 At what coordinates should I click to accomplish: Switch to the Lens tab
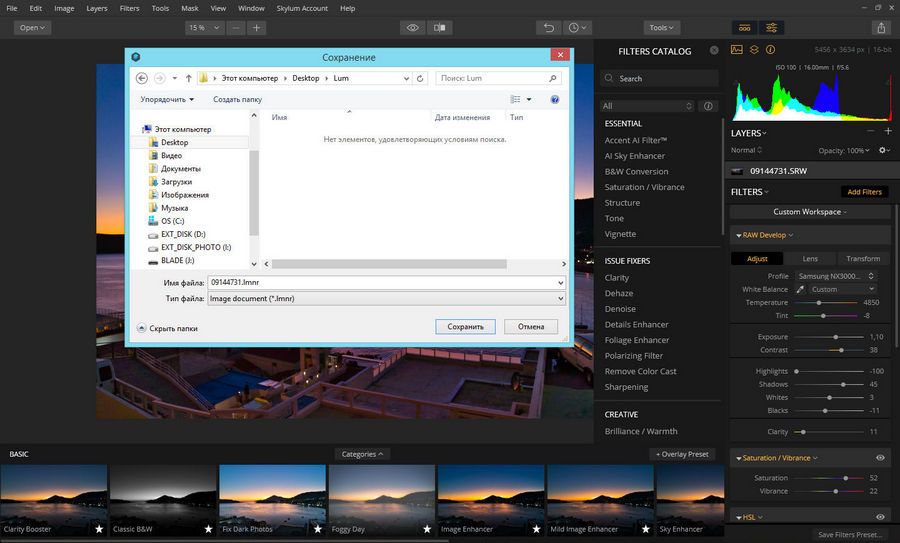(x=810, y=259)
